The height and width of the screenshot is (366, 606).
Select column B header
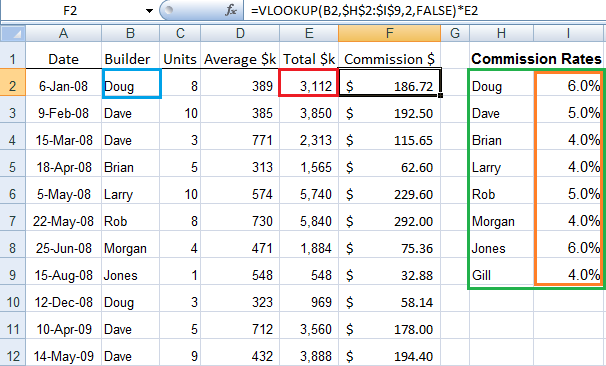pyautogui.click(x=131, y=33)
